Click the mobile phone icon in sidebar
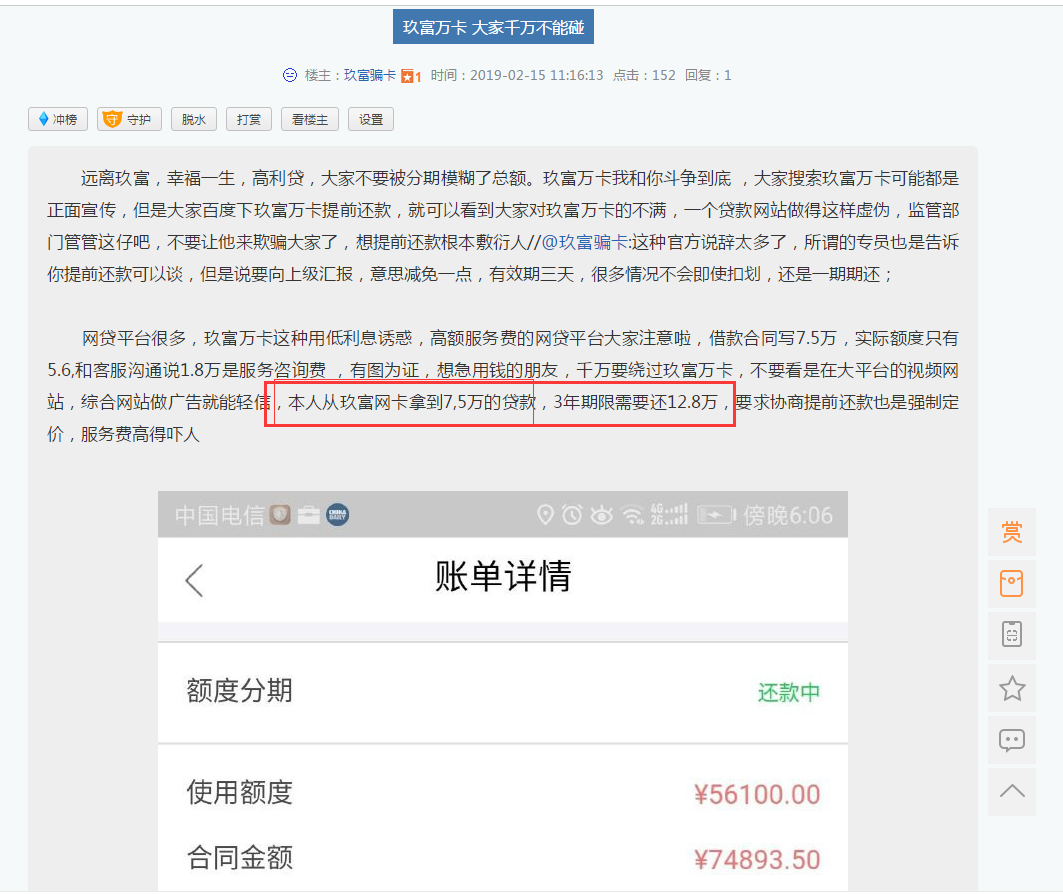1063x894 pixels. 1011,635
